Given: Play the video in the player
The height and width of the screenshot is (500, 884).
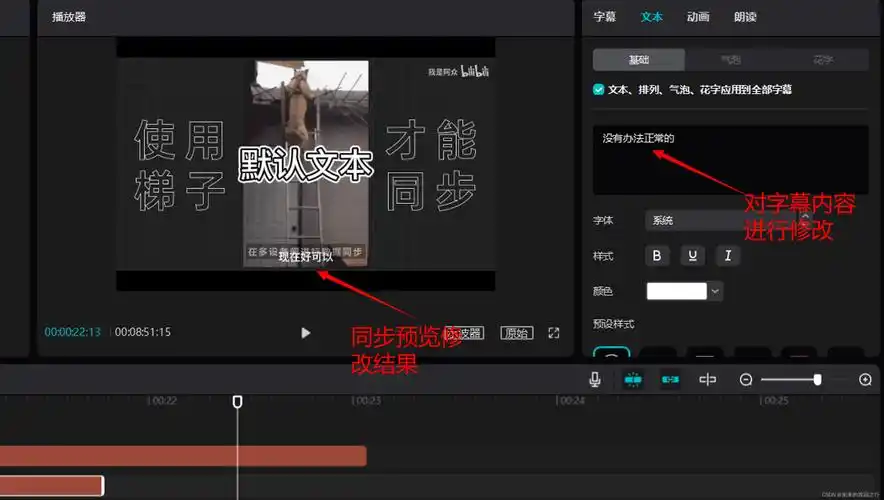Looking at the screenshot, I should pyautogui.click(x=305, y=333).
